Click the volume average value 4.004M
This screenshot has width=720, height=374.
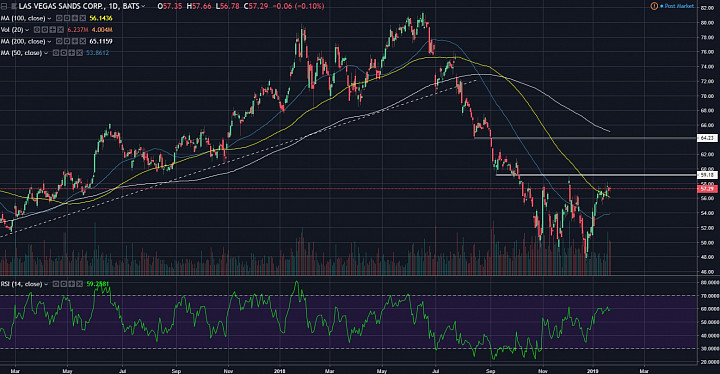click(102, 29)
